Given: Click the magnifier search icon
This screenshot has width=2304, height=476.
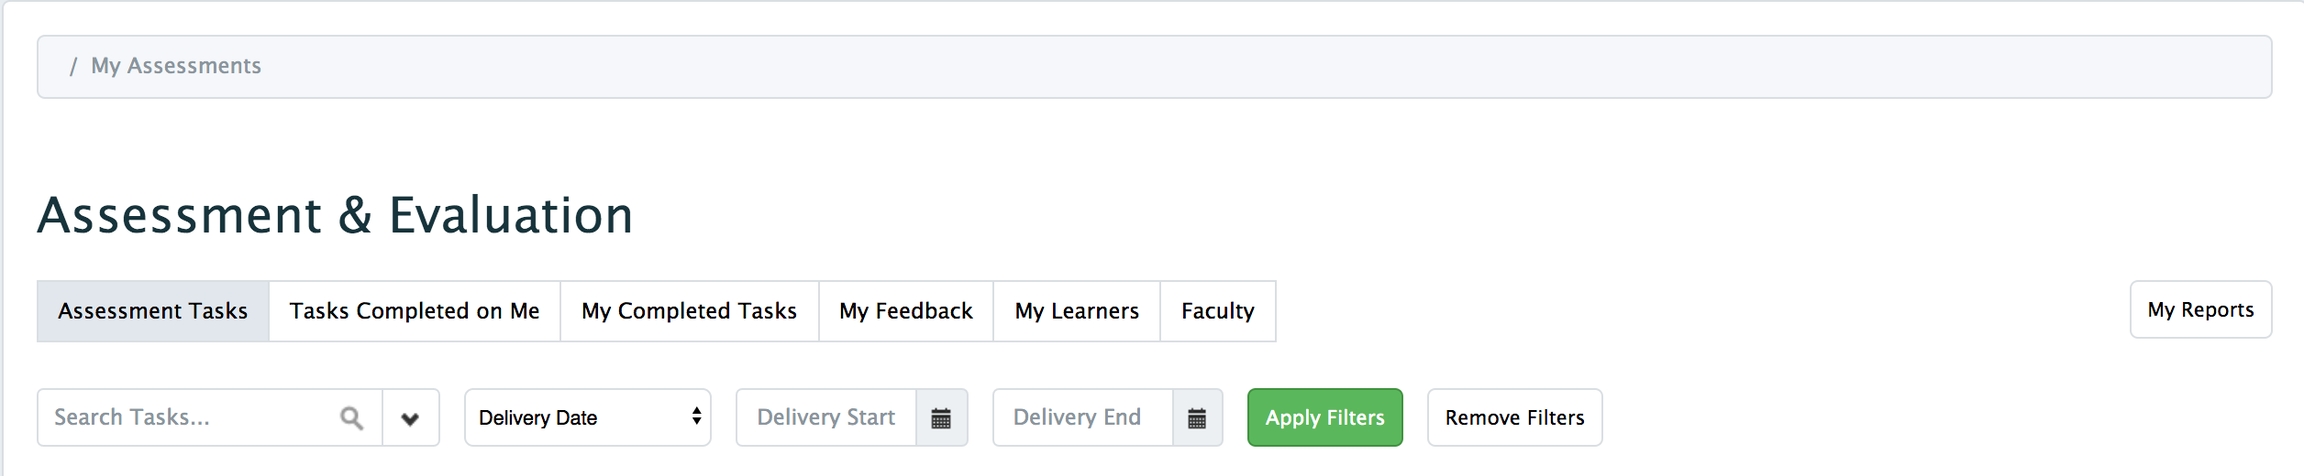Looking at the screenshot, I should click(351, 417).
